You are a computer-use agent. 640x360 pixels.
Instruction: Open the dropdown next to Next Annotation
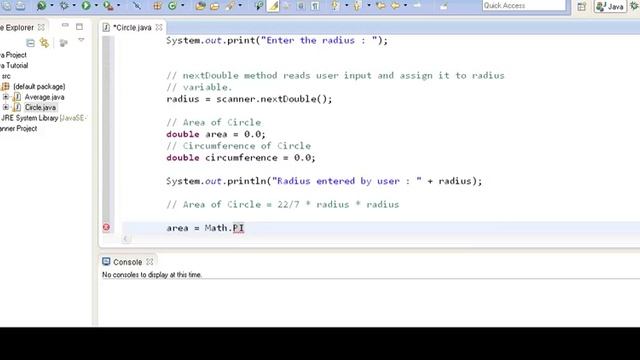(347, 5)
